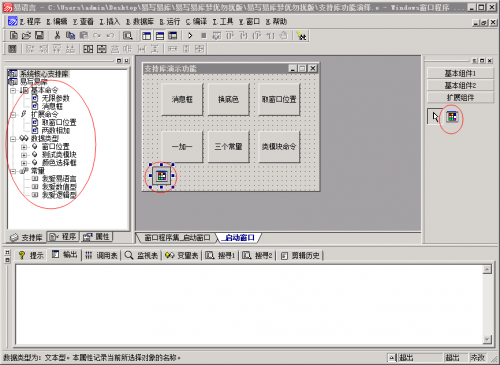500x365 pixels.
Task: Click the Paste clipboard icon
Action: pos(84,35)
